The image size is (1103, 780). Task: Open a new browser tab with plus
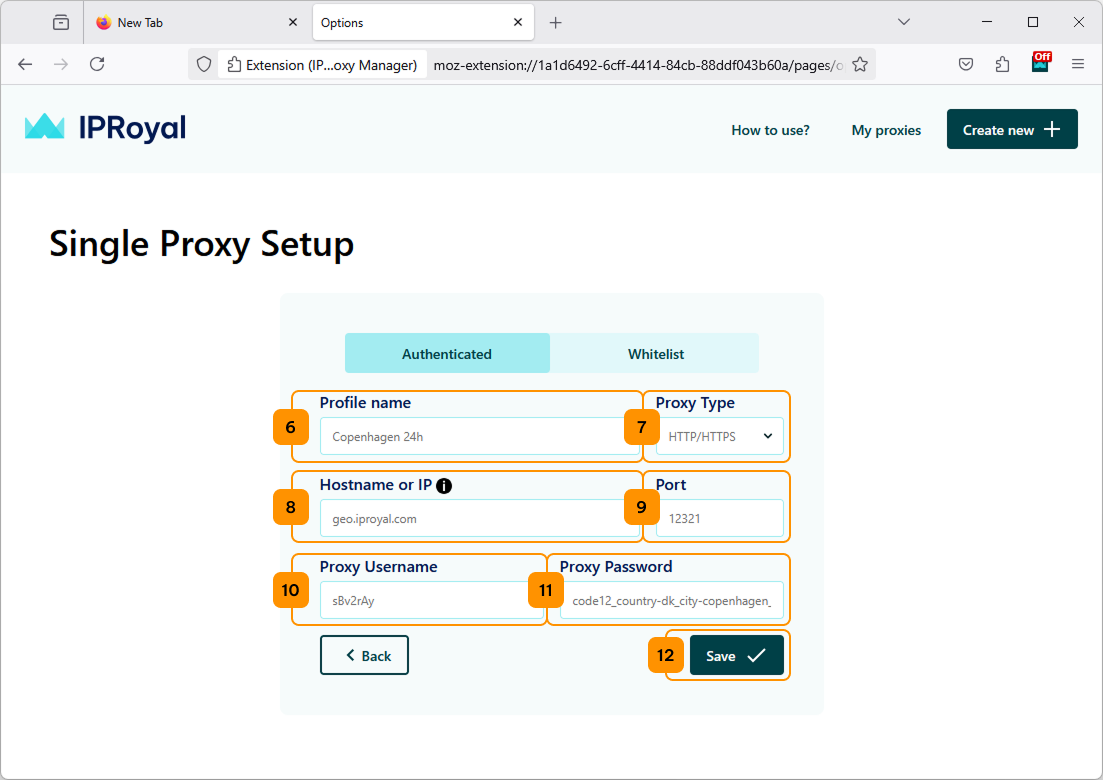[556, 23]
